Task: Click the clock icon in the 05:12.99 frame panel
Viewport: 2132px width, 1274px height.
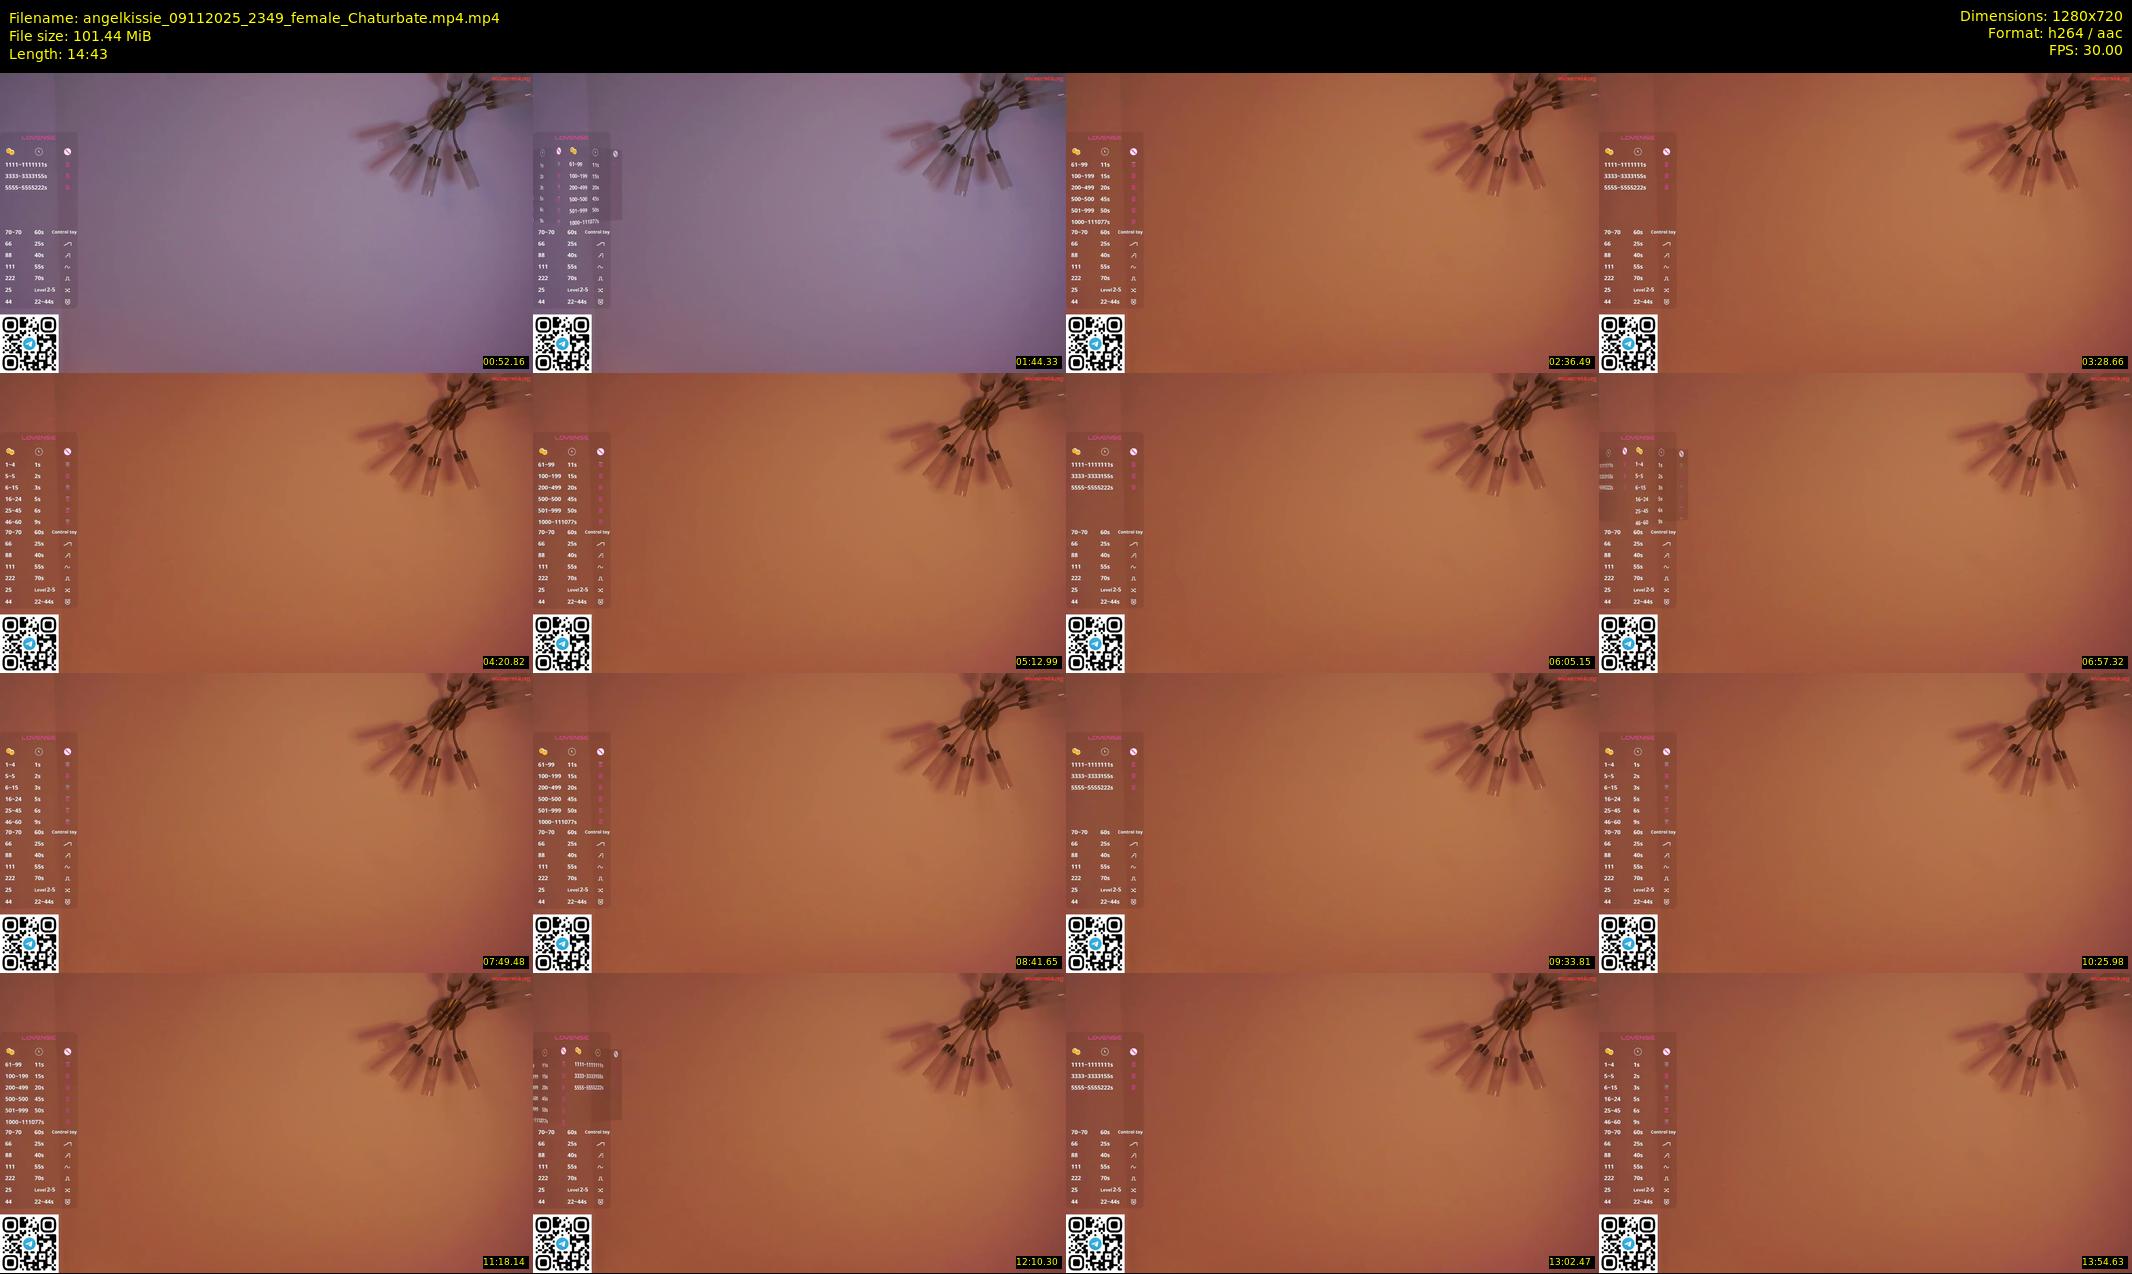Action: point(572,452)
